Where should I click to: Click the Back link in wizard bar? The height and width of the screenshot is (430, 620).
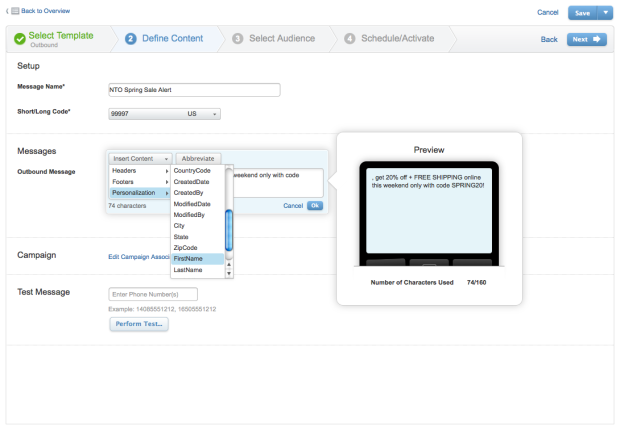tap(549, 39)
